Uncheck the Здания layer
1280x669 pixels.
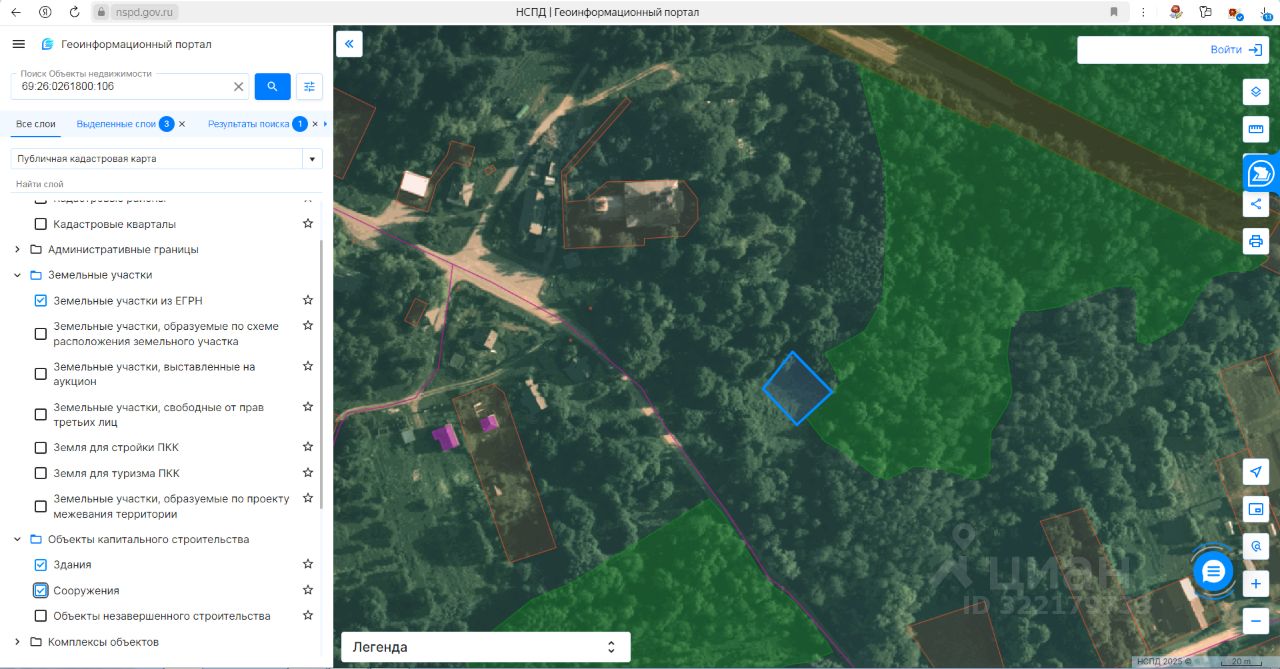click(x=41, y=565)
